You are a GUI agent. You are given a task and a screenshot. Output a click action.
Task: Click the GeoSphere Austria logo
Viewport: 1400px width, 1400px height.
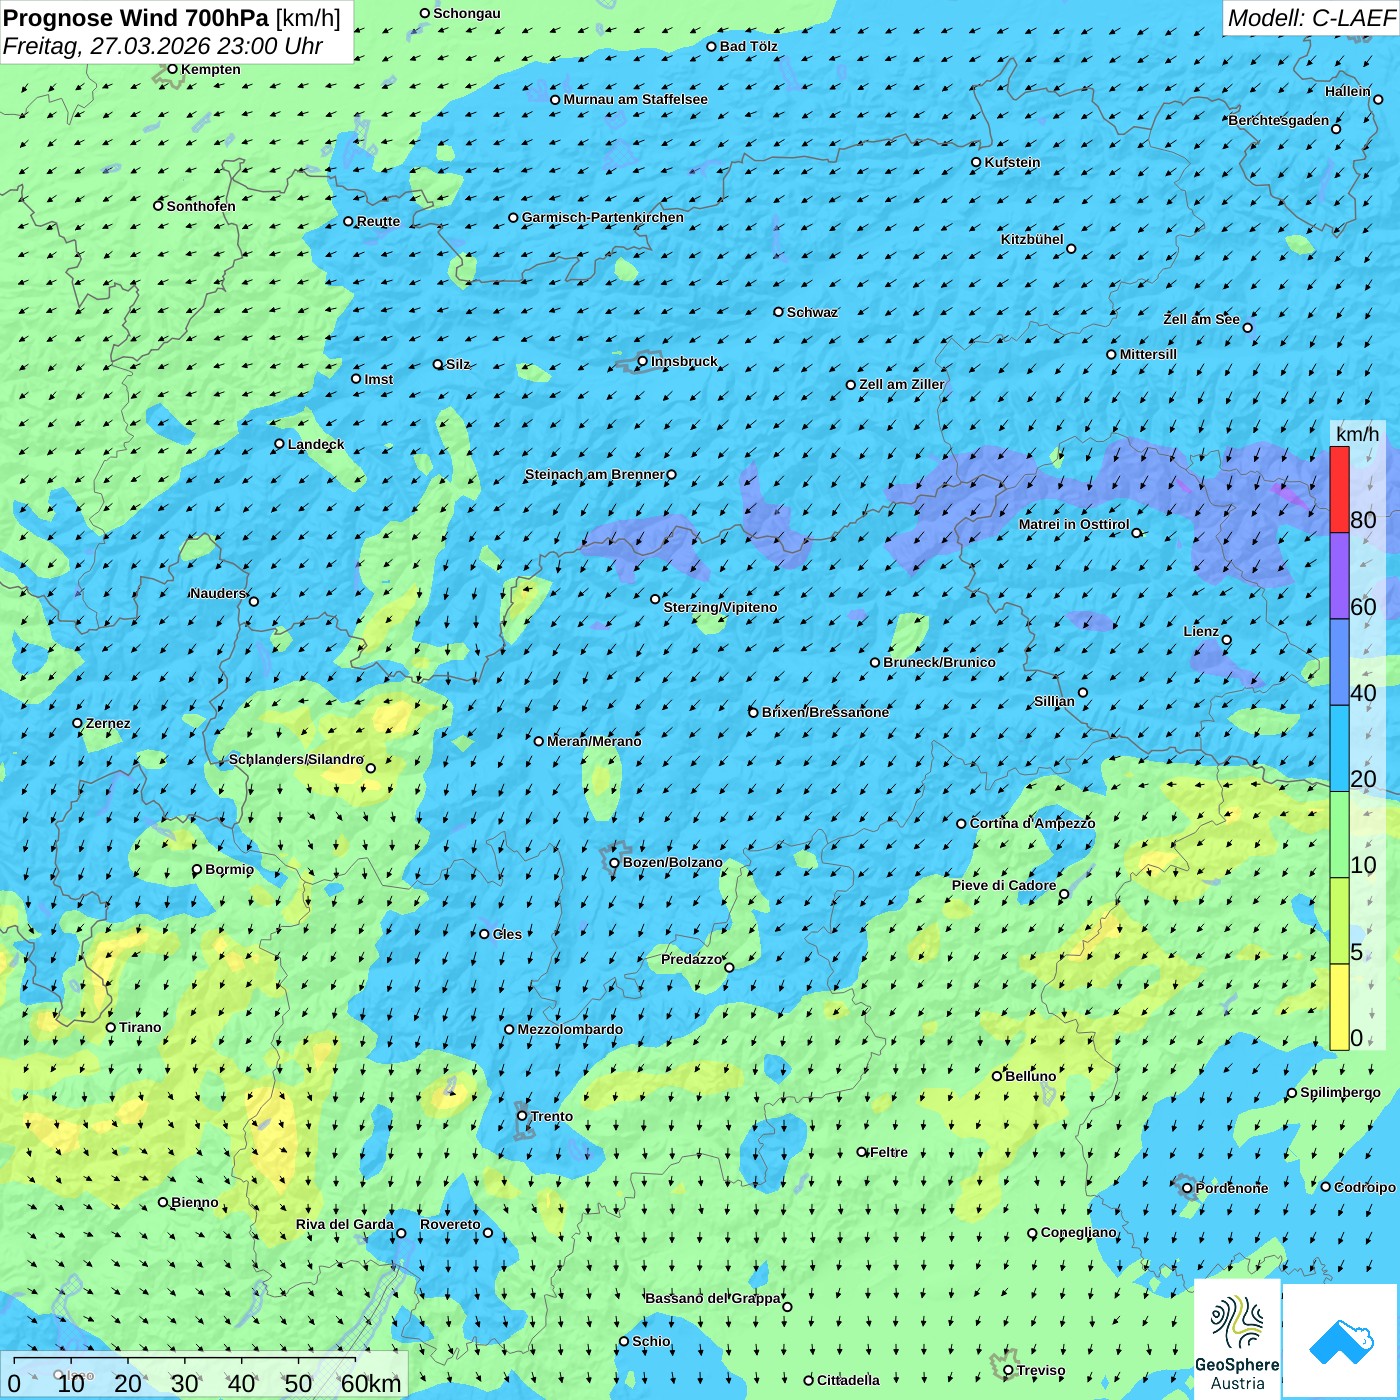tap(1237, 1340)
